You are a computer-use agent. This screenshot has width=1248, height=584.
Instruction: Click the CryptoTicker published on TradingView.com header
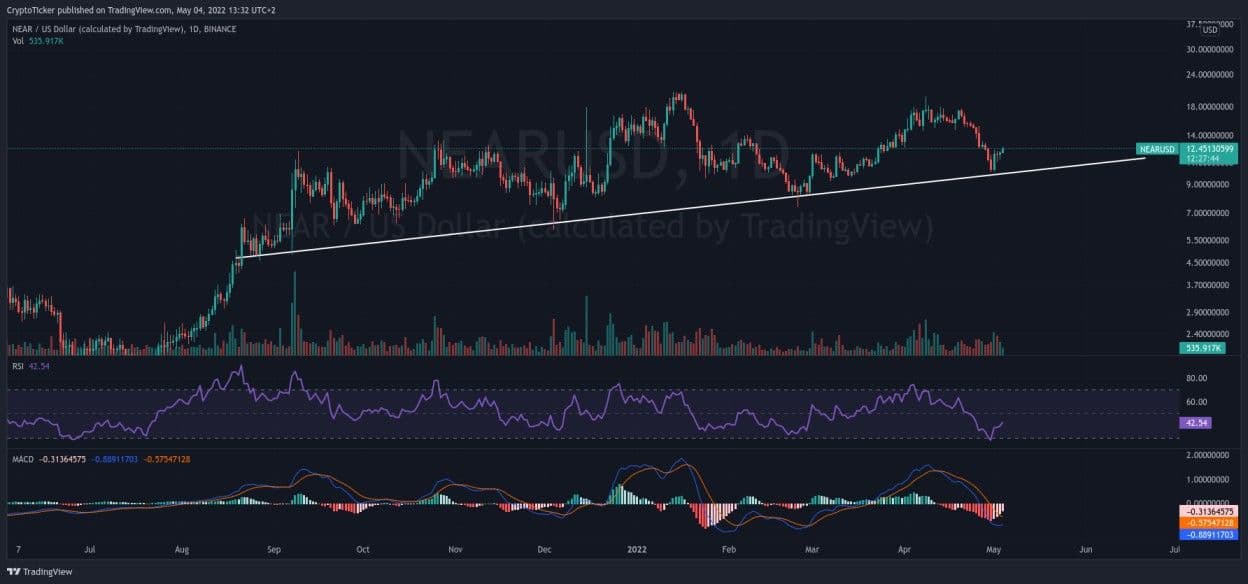pyautogui.click(x=143, y=9)
